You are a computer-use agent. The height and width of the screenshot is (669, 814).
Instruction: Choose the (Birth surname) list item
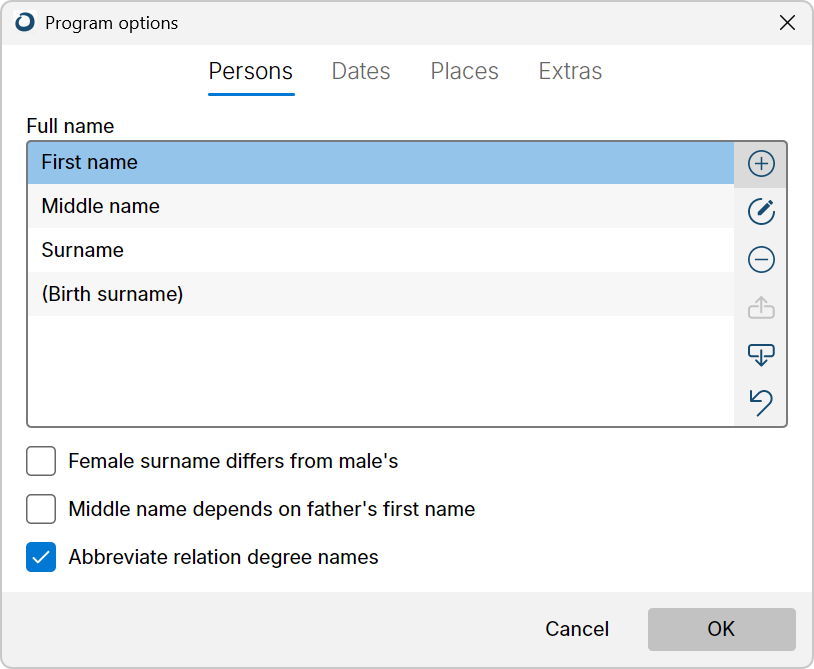[381, 294]
